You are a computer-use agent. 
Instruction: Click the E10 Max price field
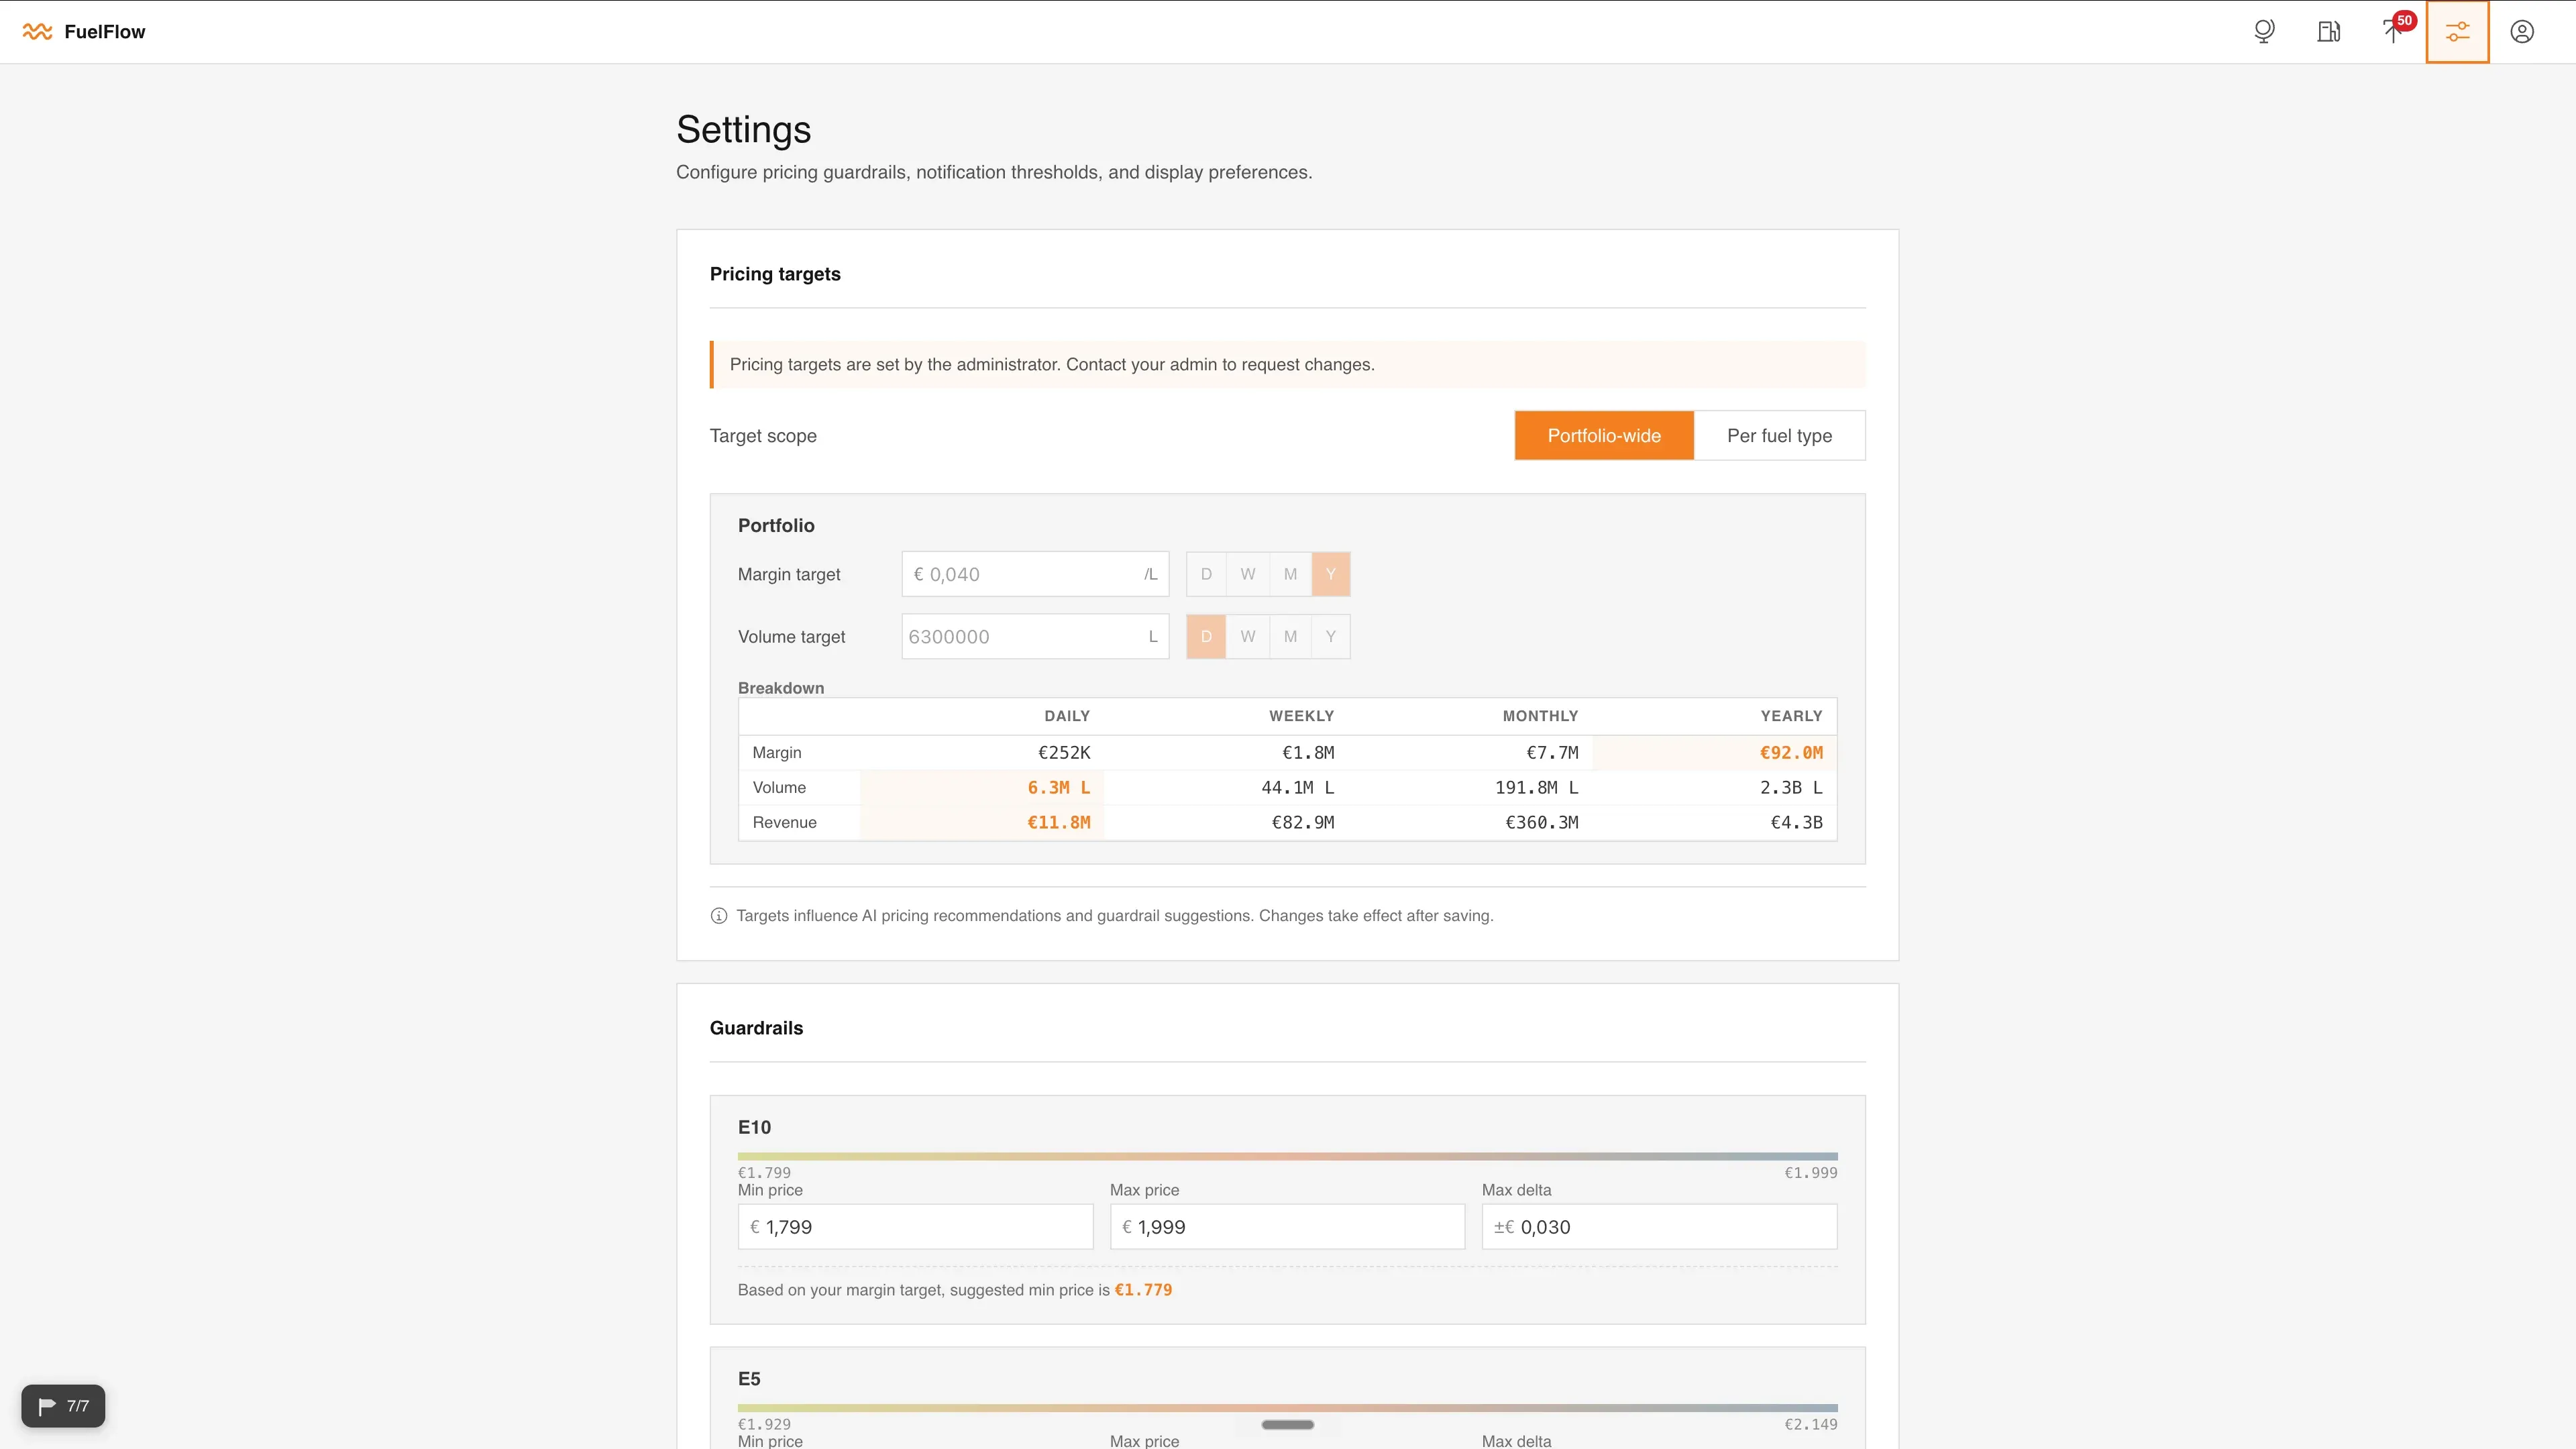tap(1287, 1227)
